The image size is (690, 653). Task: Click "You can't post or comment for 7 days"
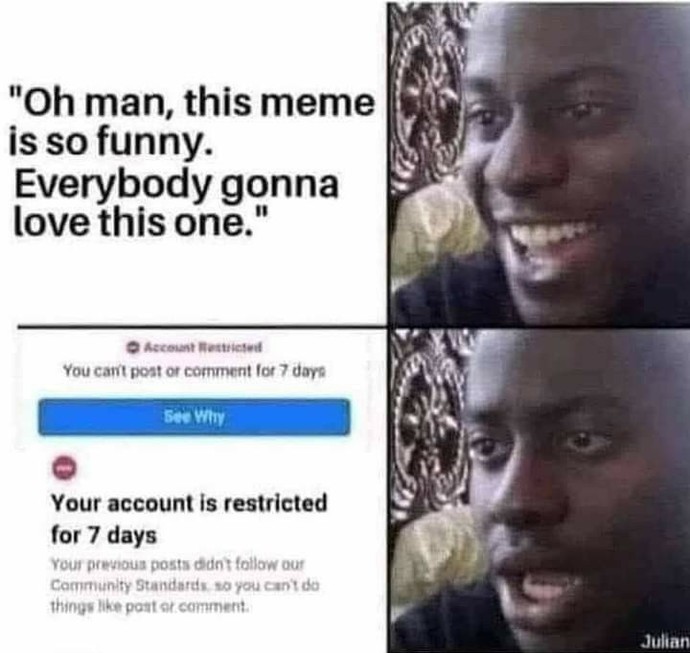[194, 371]
